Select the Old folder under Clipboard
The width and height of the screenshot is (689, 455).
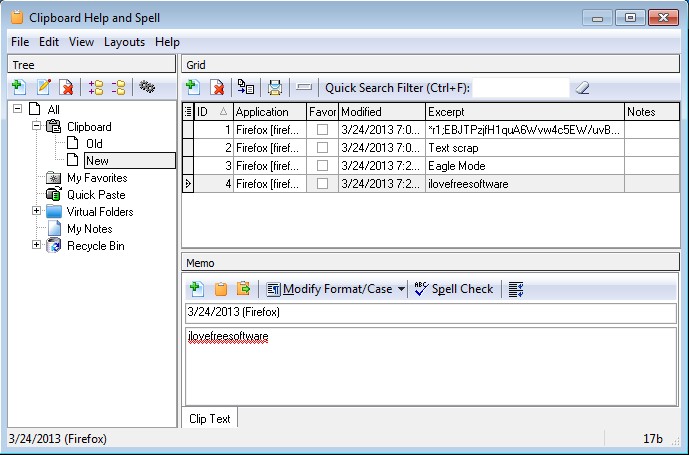click(94, 144)
